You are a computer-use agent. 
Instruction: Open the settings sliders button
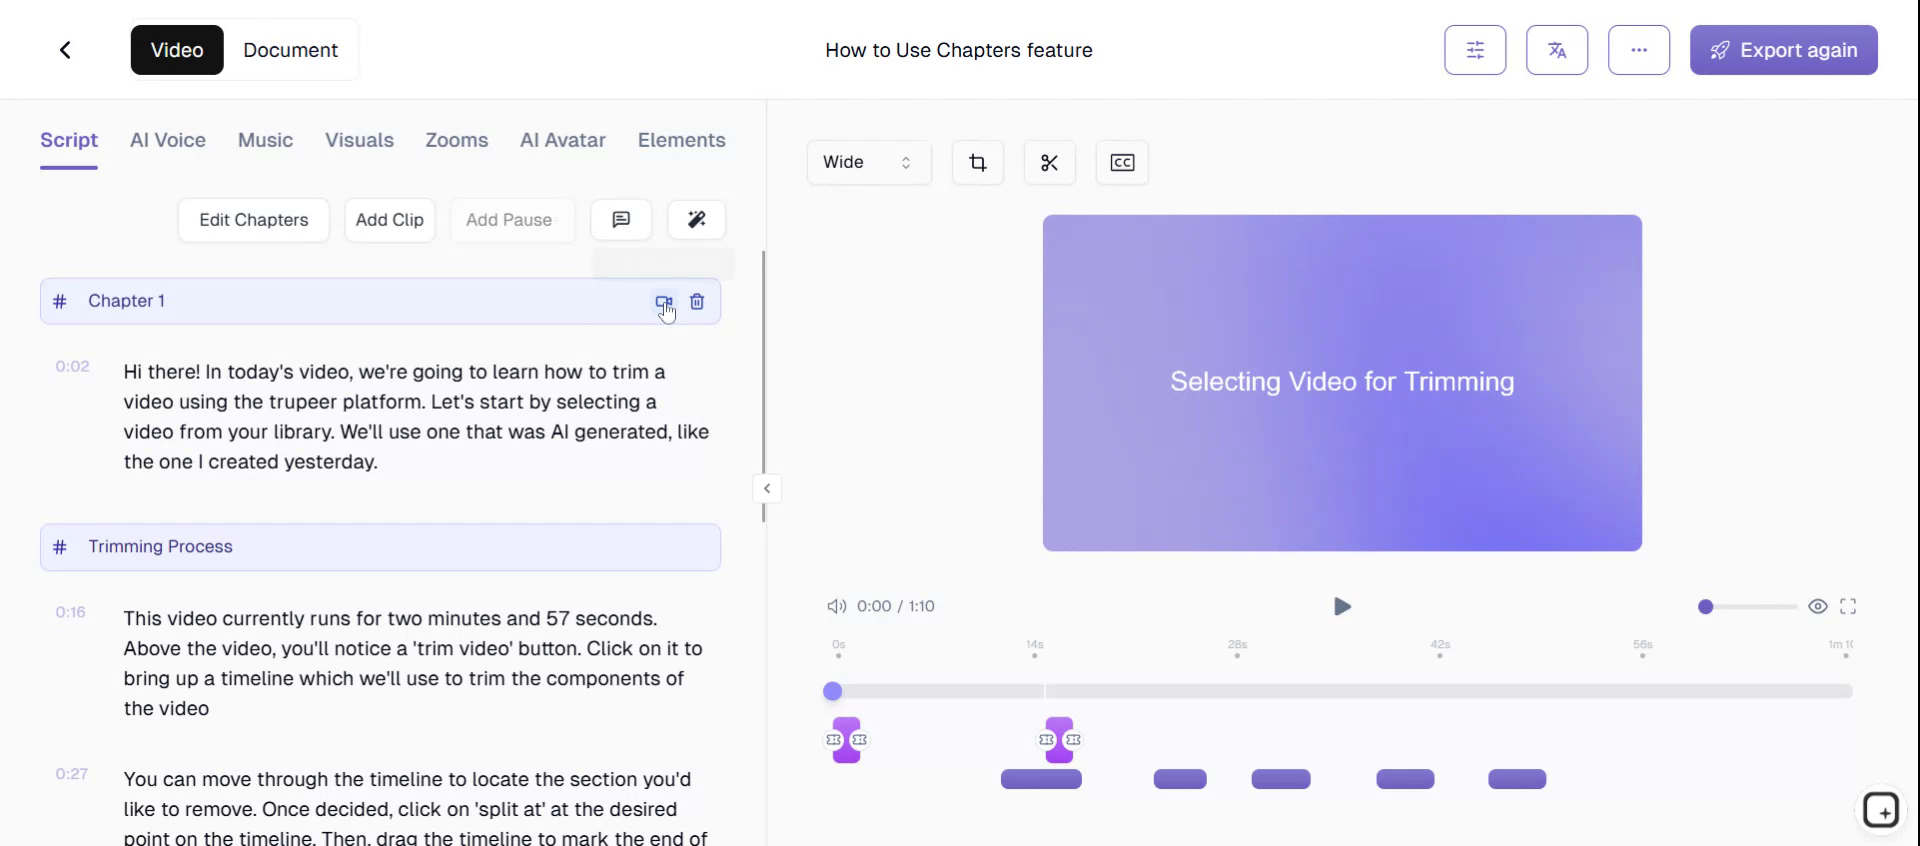coord(1475,50)
